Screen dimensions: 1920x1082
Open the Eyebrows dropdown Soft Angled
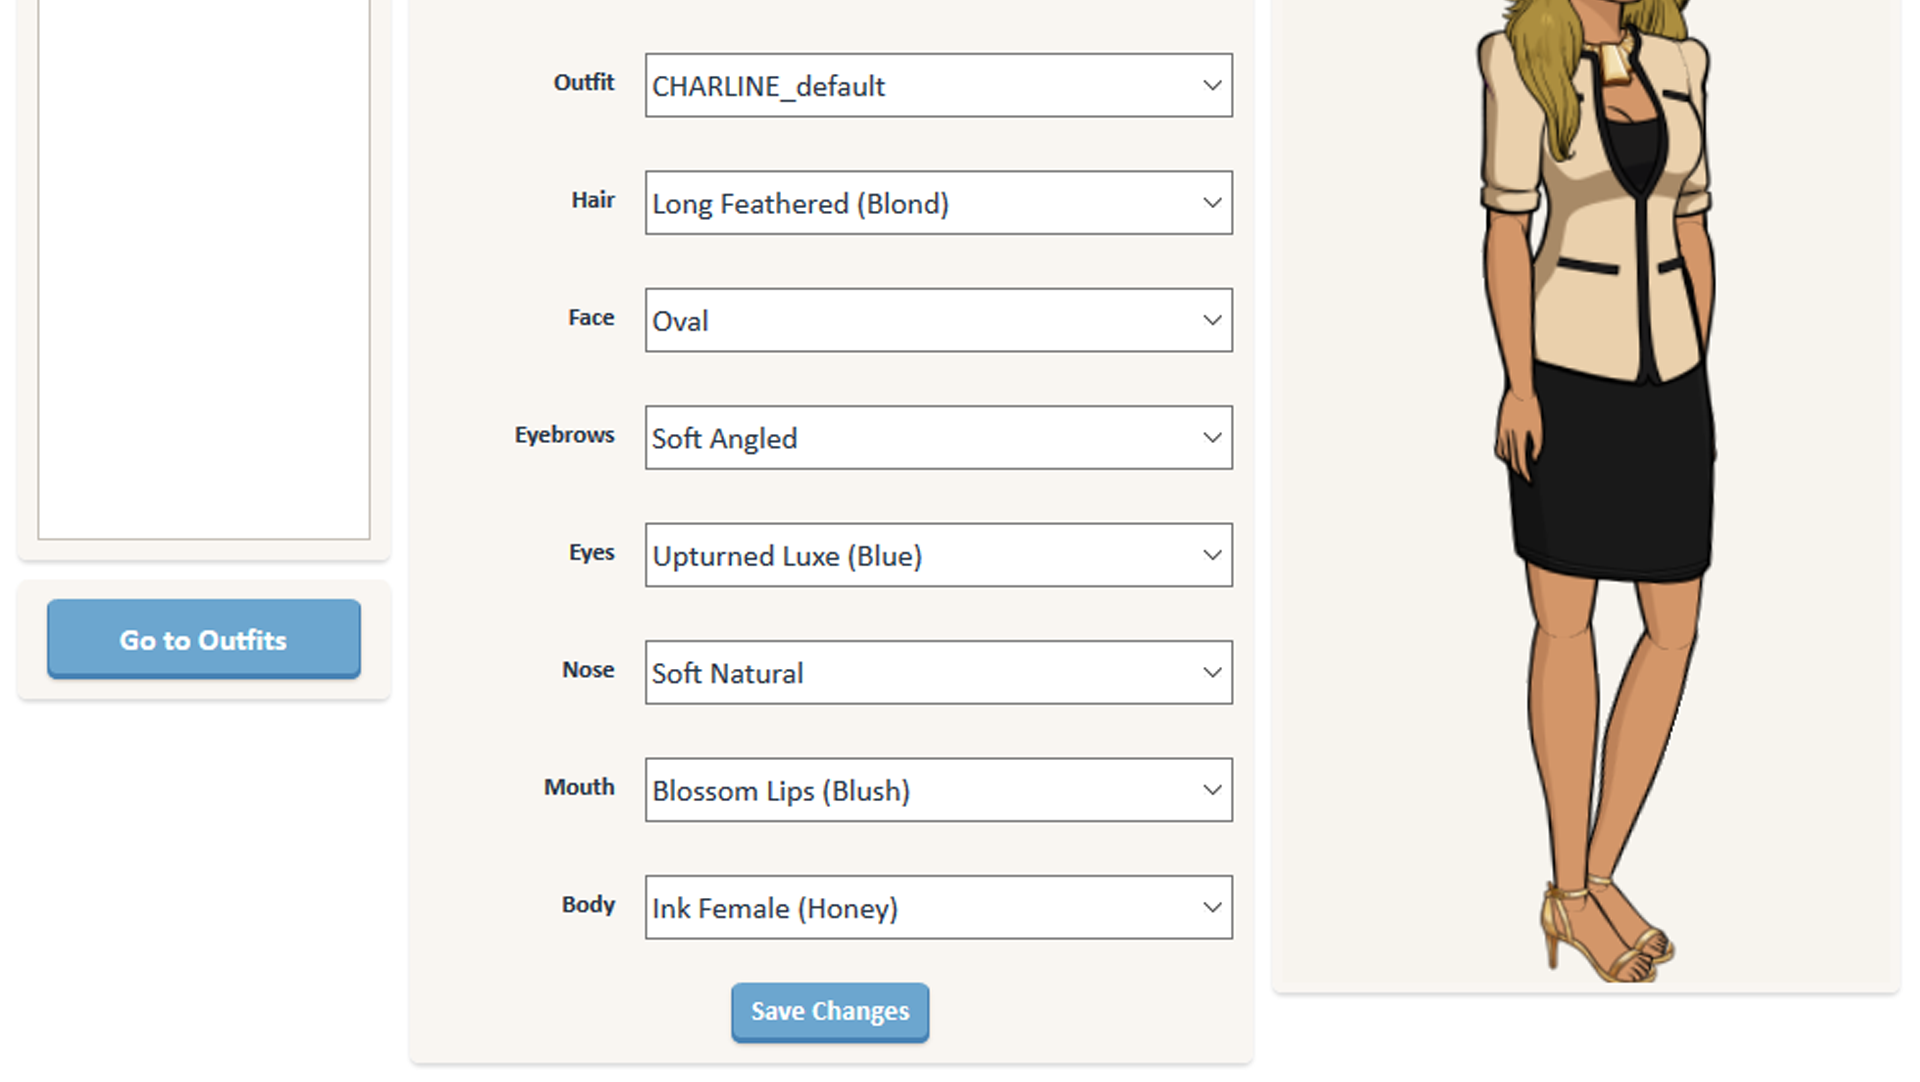point(938,438)
